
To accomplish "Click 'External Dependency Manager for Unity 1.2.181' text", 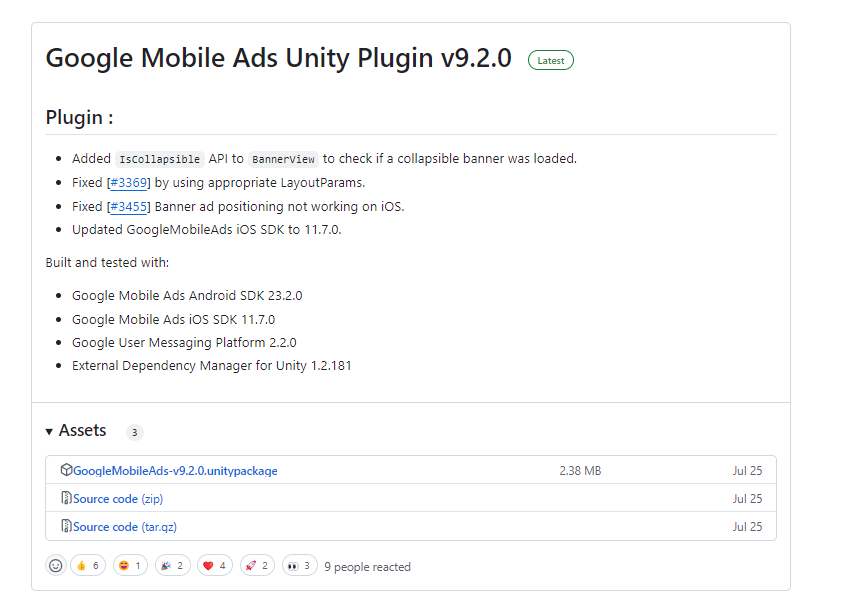I will [212, 366].
